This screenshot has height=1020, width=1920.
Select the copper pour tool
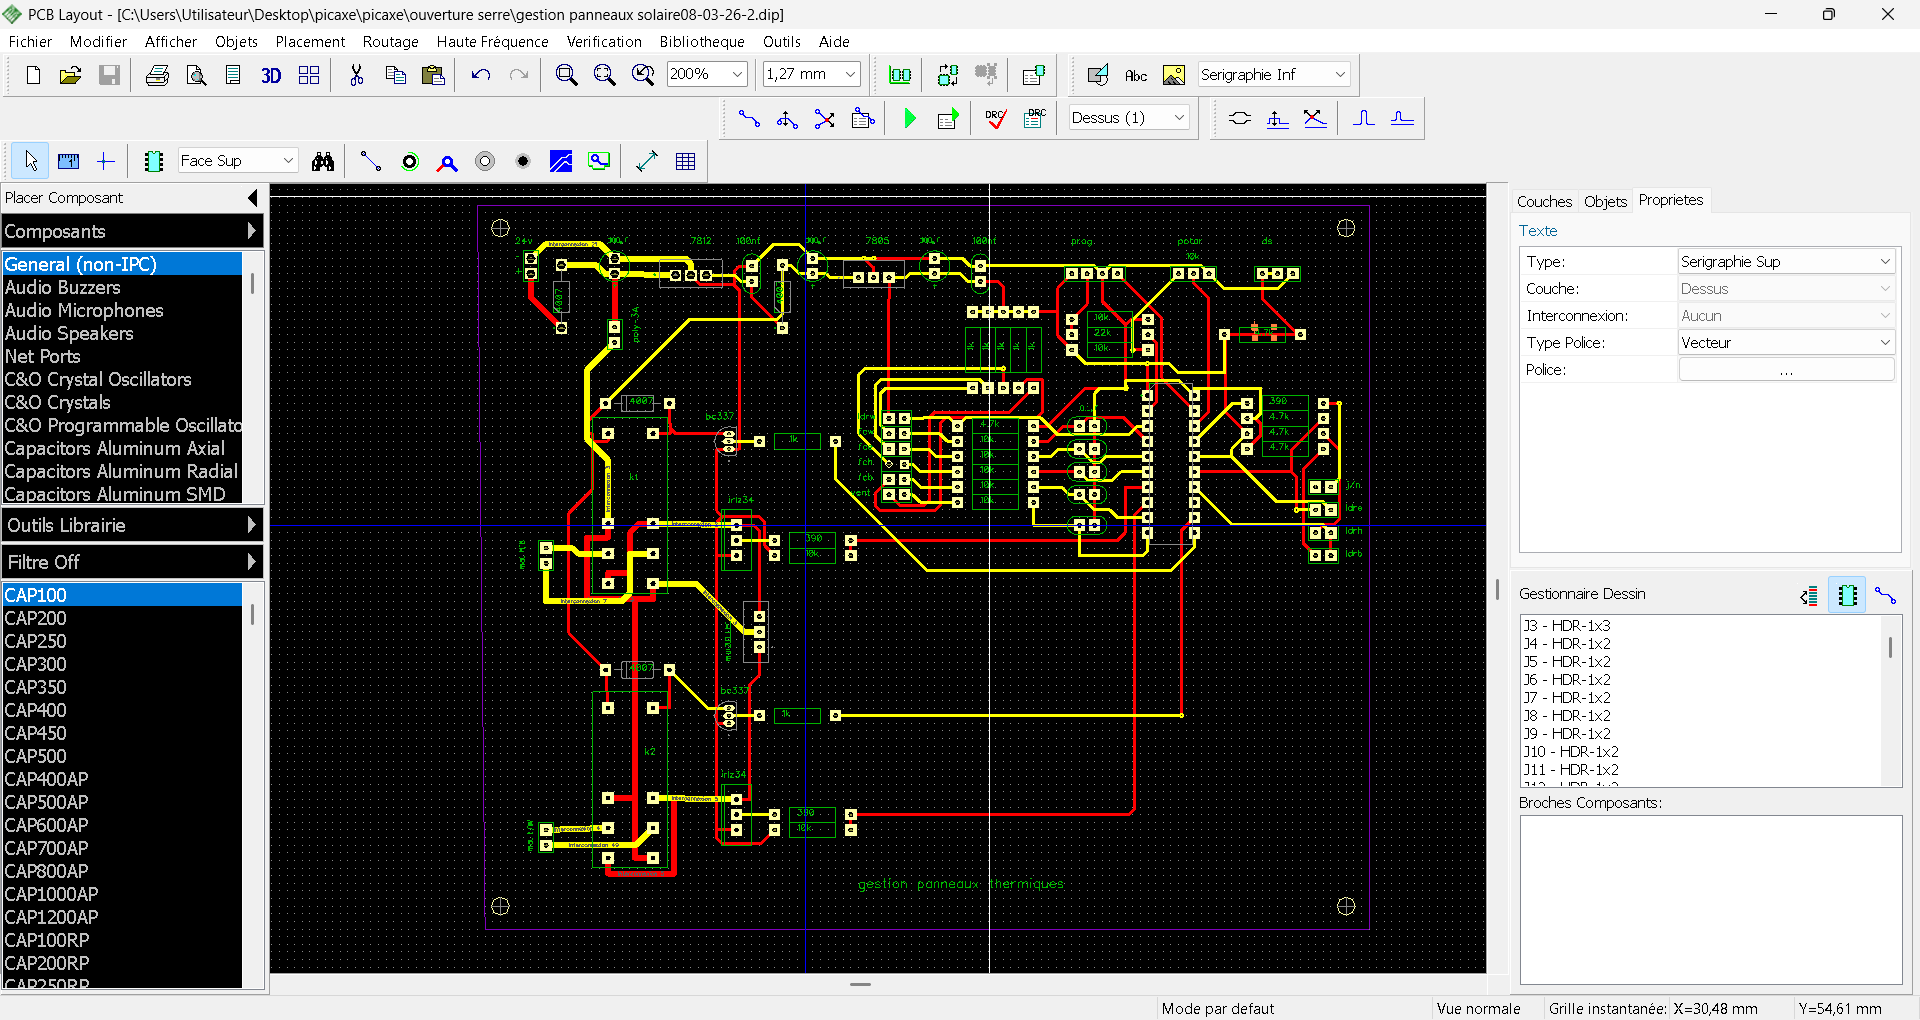tap(561, 162)
